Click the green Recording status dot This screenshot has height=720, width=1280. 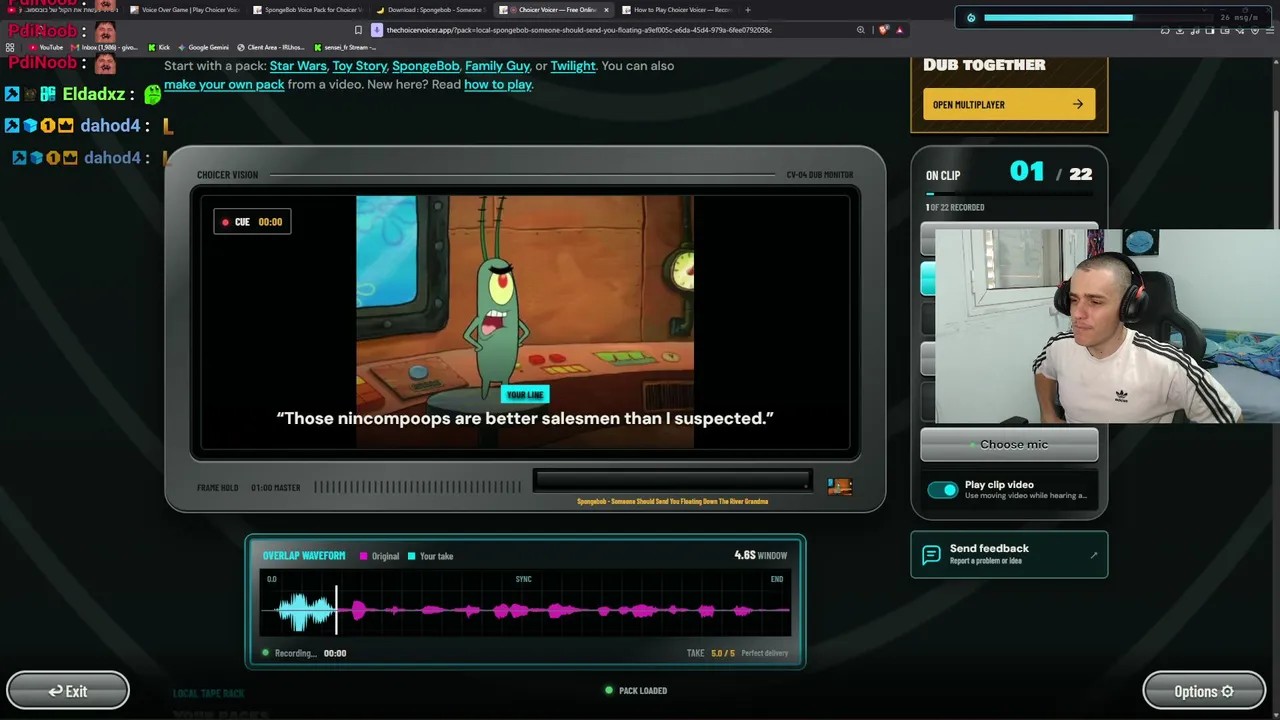point(265,653)
